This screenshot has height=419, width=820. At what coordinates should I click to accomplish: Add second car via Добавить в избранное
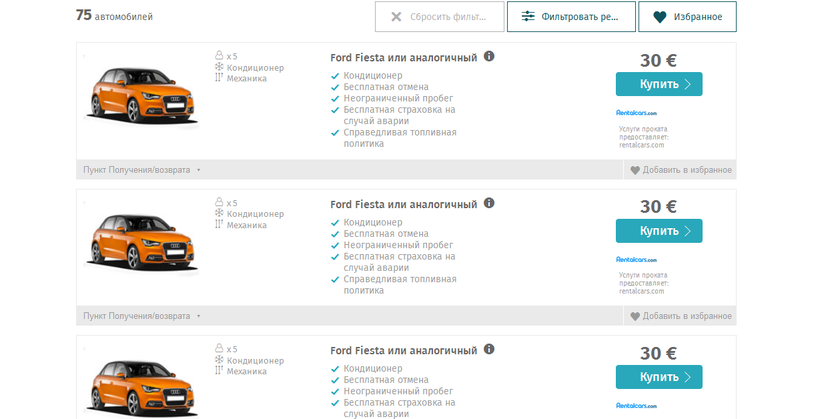[x=687, y=316]
